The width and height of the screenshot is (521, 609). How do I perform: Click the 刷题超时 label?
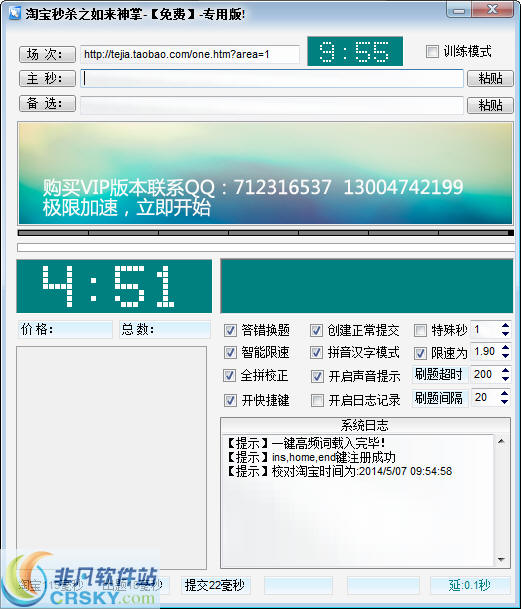click(439, 374)
